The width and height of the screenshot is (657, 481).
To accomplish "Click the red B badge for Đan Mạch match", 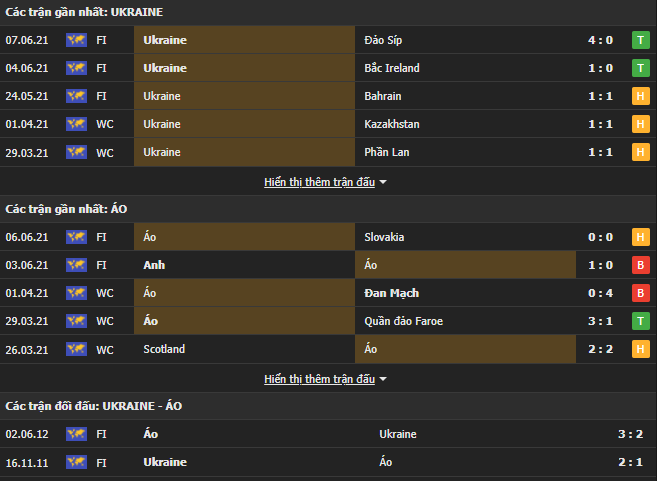I will tap(640, 293).
